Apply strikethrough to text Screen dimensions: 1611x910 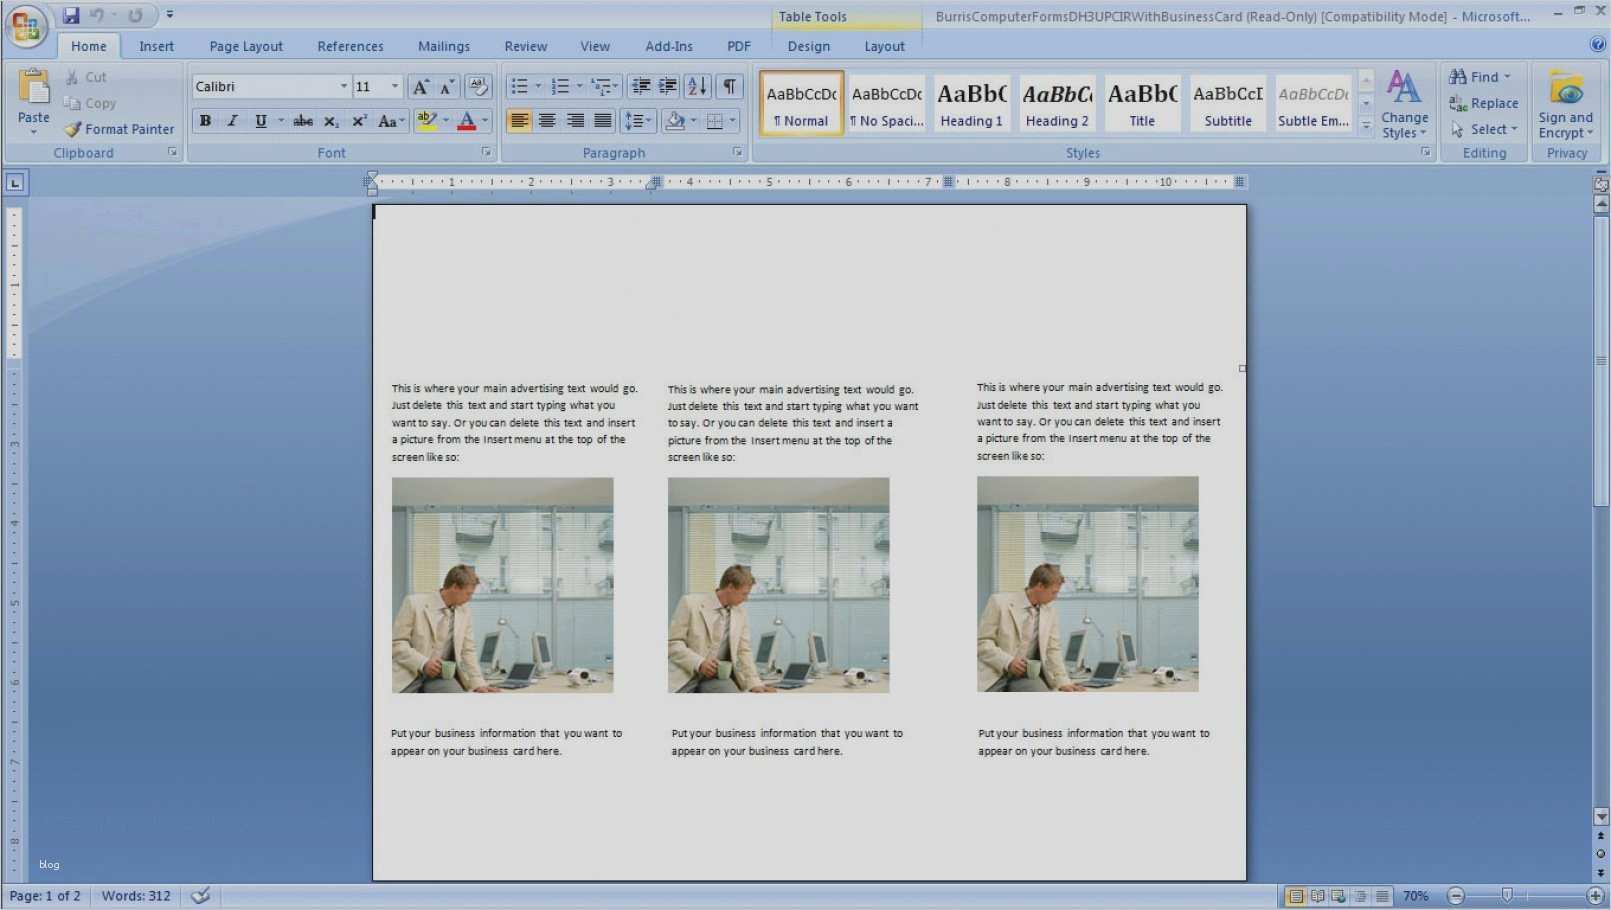tap(302, 120)
